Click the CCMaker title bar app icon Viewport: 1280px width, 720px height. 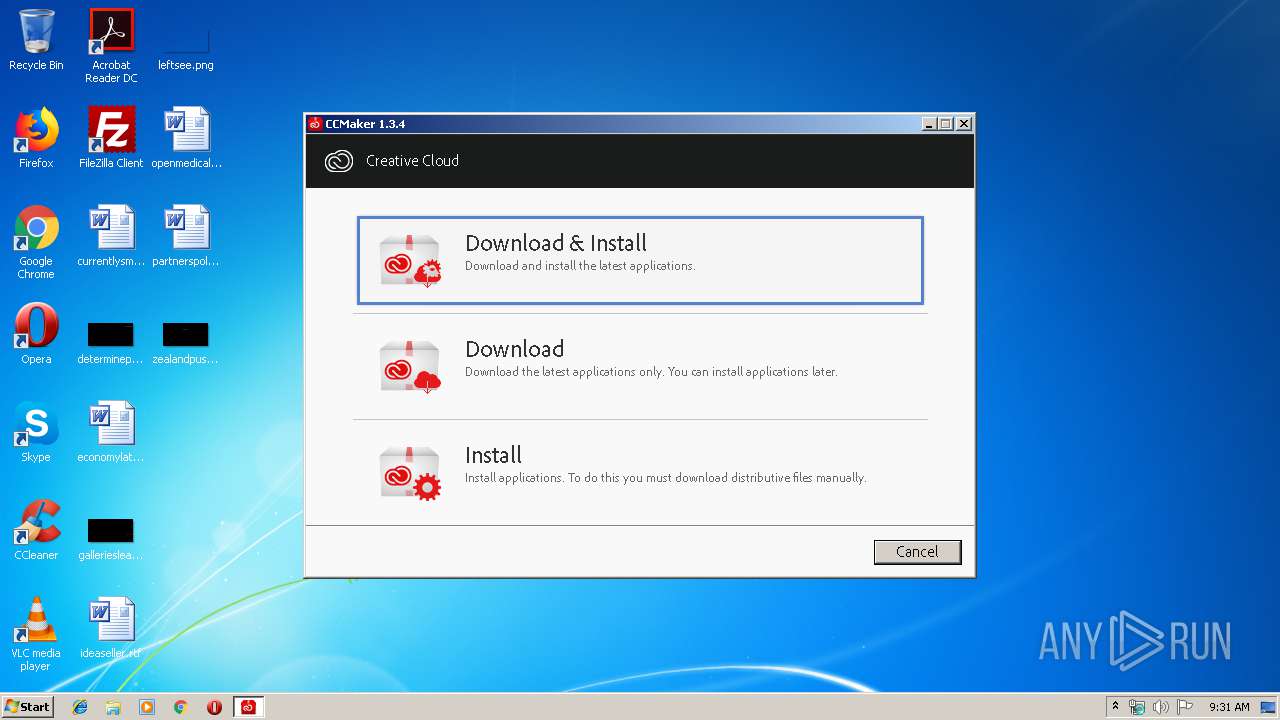pyautogui.click(x=315, y=124)
